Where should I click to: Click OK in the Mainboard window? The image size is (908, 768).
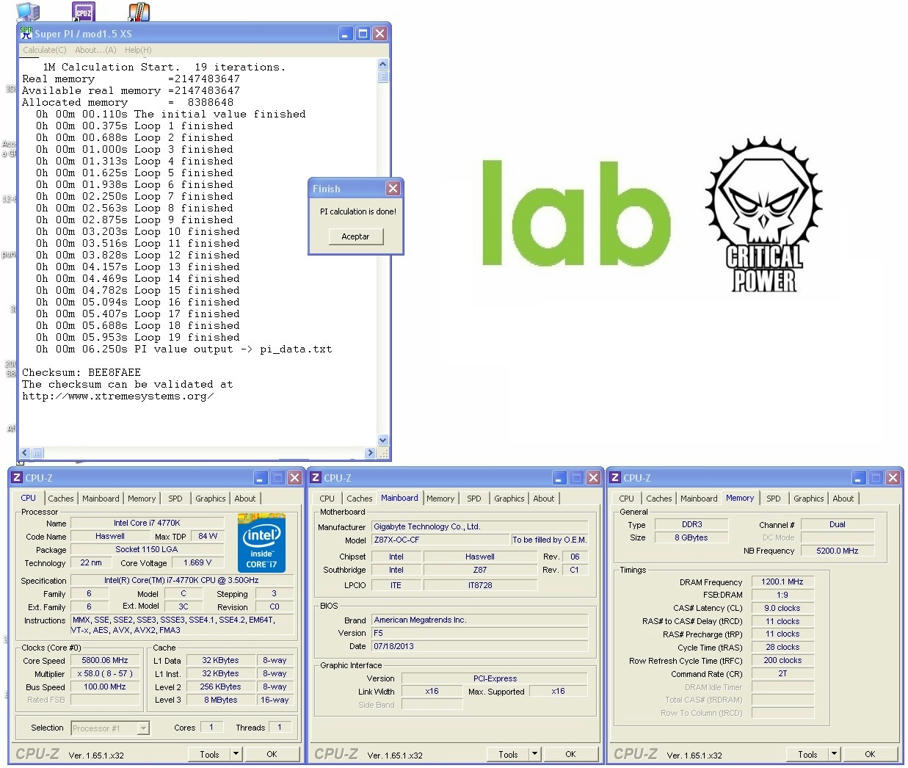[x=570, y=754]
